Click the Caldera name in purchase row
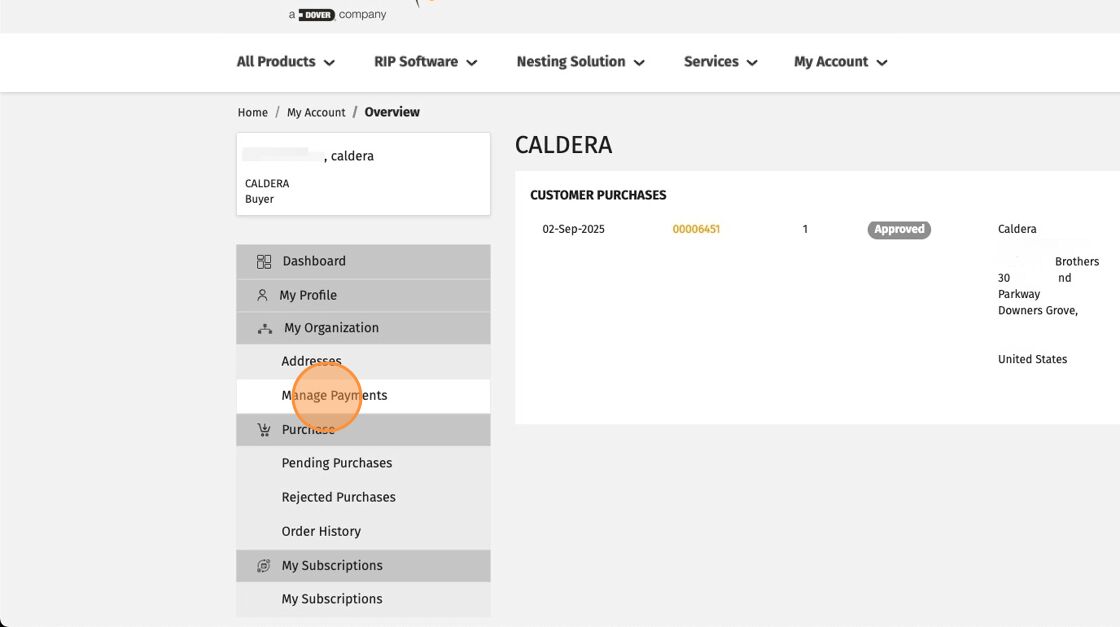The image size is (1120, 627). click(x=1017, y=229)
